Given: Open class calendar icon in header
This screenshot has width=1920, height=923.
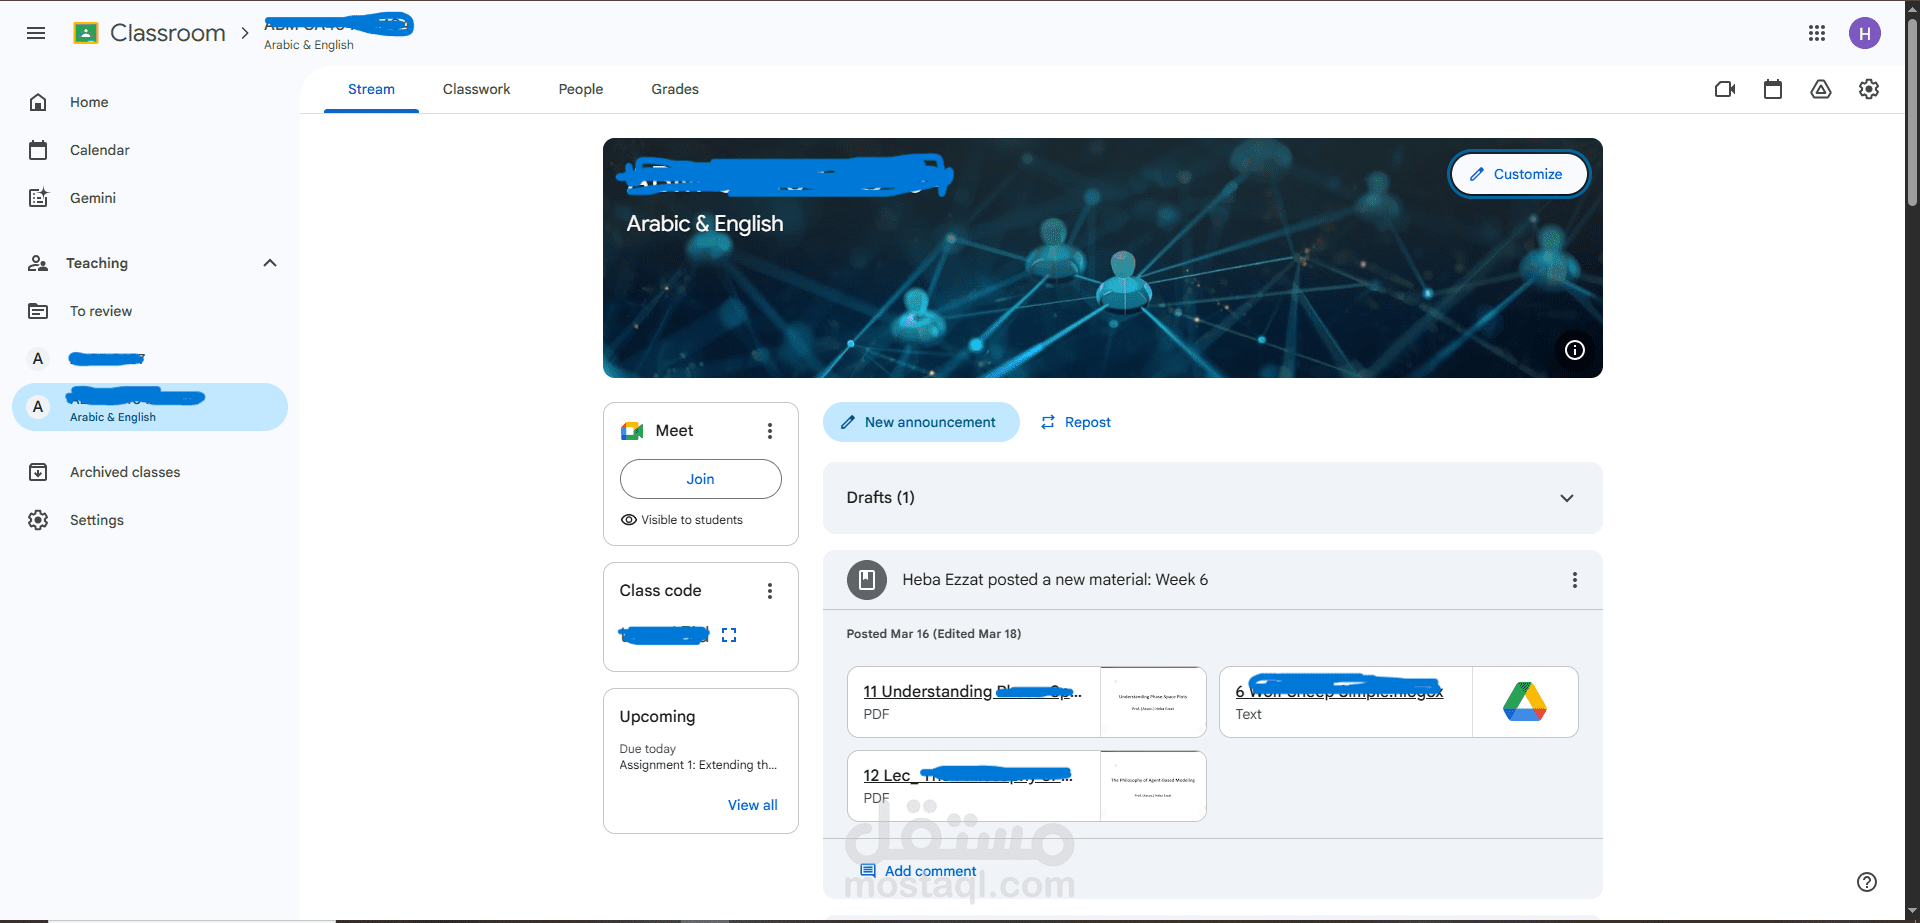Looking at the screenshot, I should coord(1773,89).
